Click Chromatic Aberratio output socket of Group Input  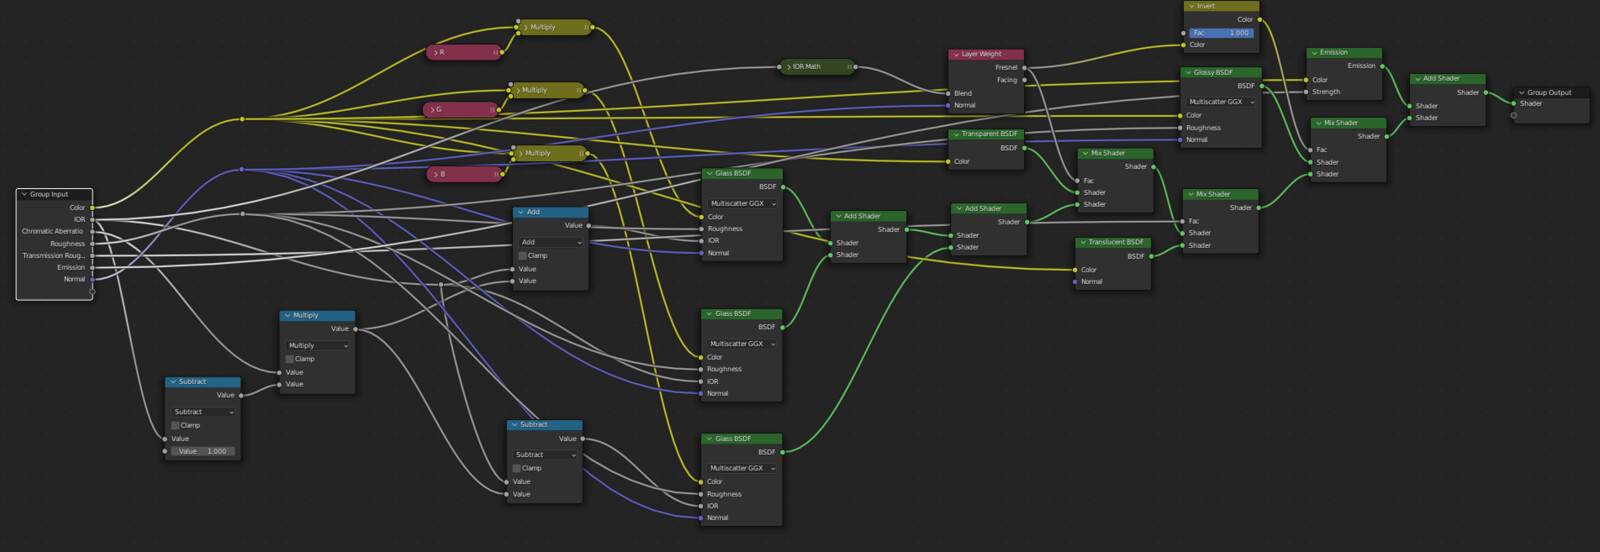click(93, 232)
